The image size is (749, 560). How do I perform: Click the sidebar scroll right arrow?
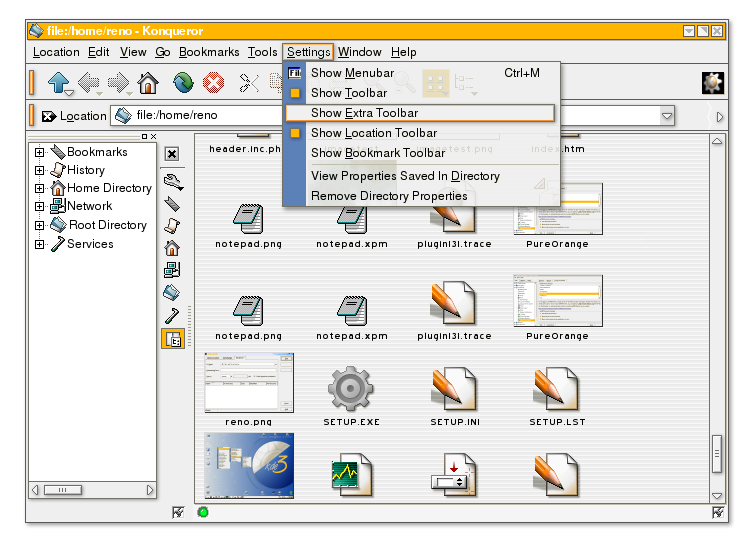[150, 490]
